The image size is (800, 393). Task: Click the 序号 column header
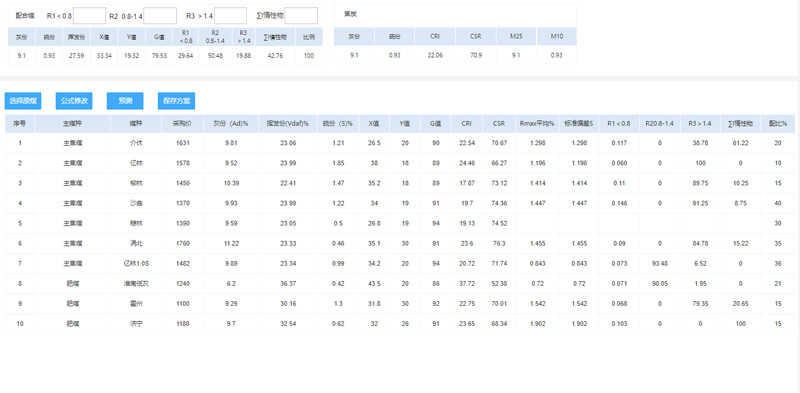(x=20, y=124)
